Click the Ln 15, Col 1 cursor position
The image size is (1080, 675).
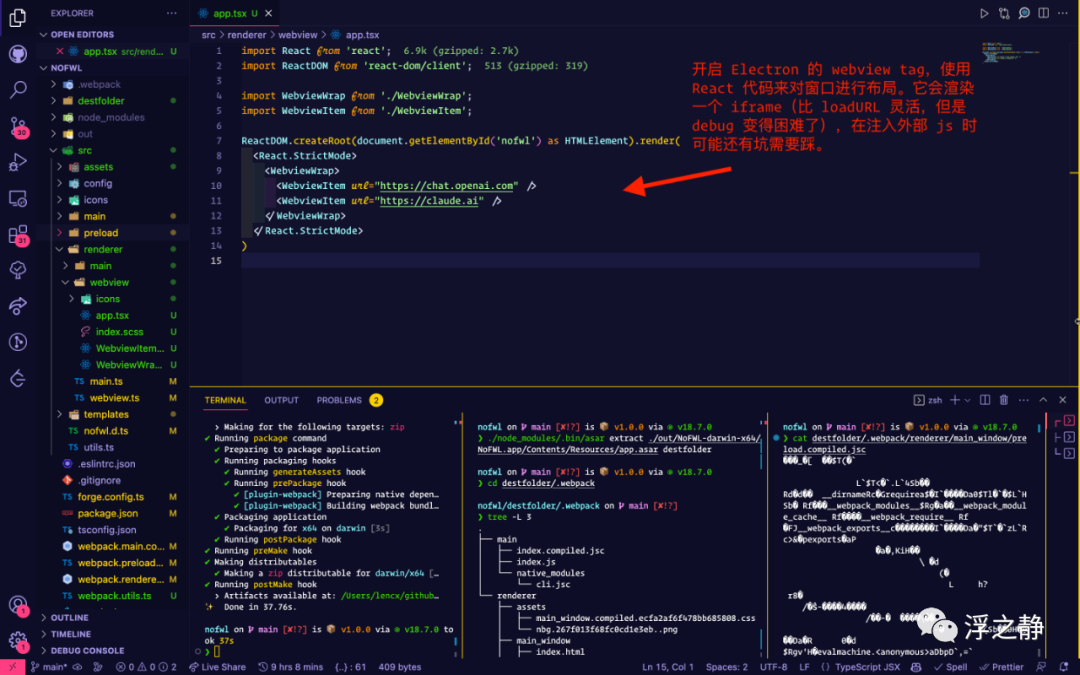tap(667, 667)
